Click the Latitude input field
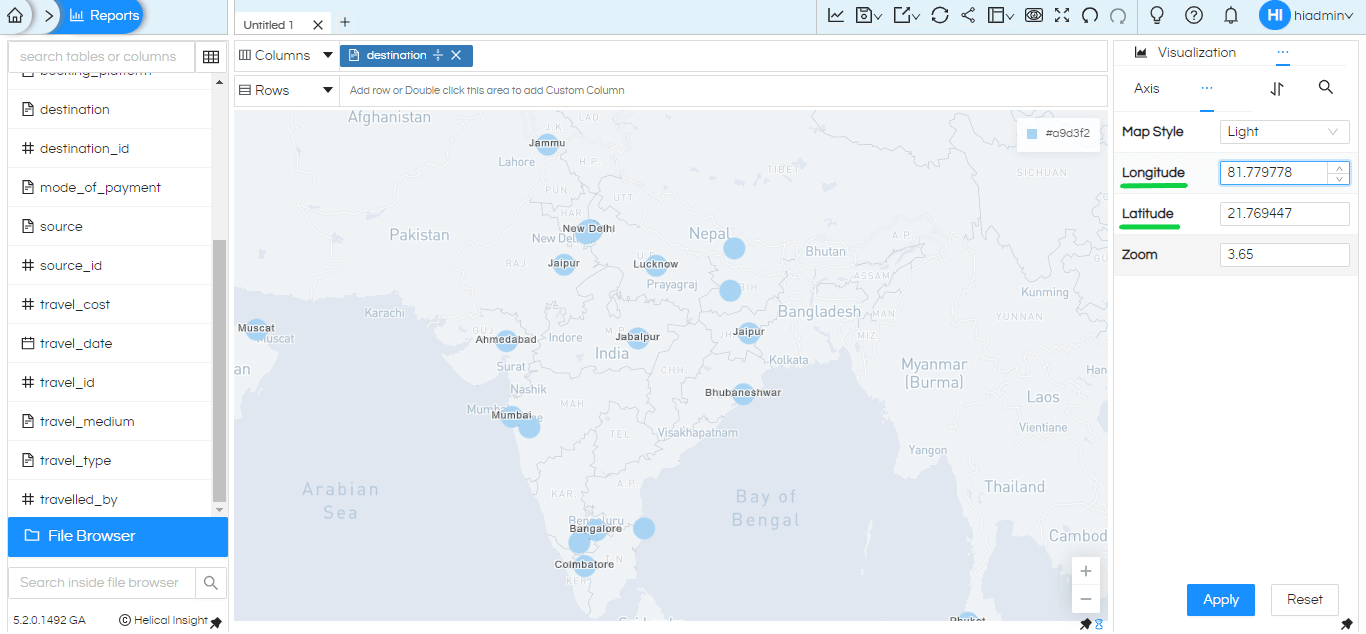Viewport: 1366px width, 634px height. pos(1285,214)
